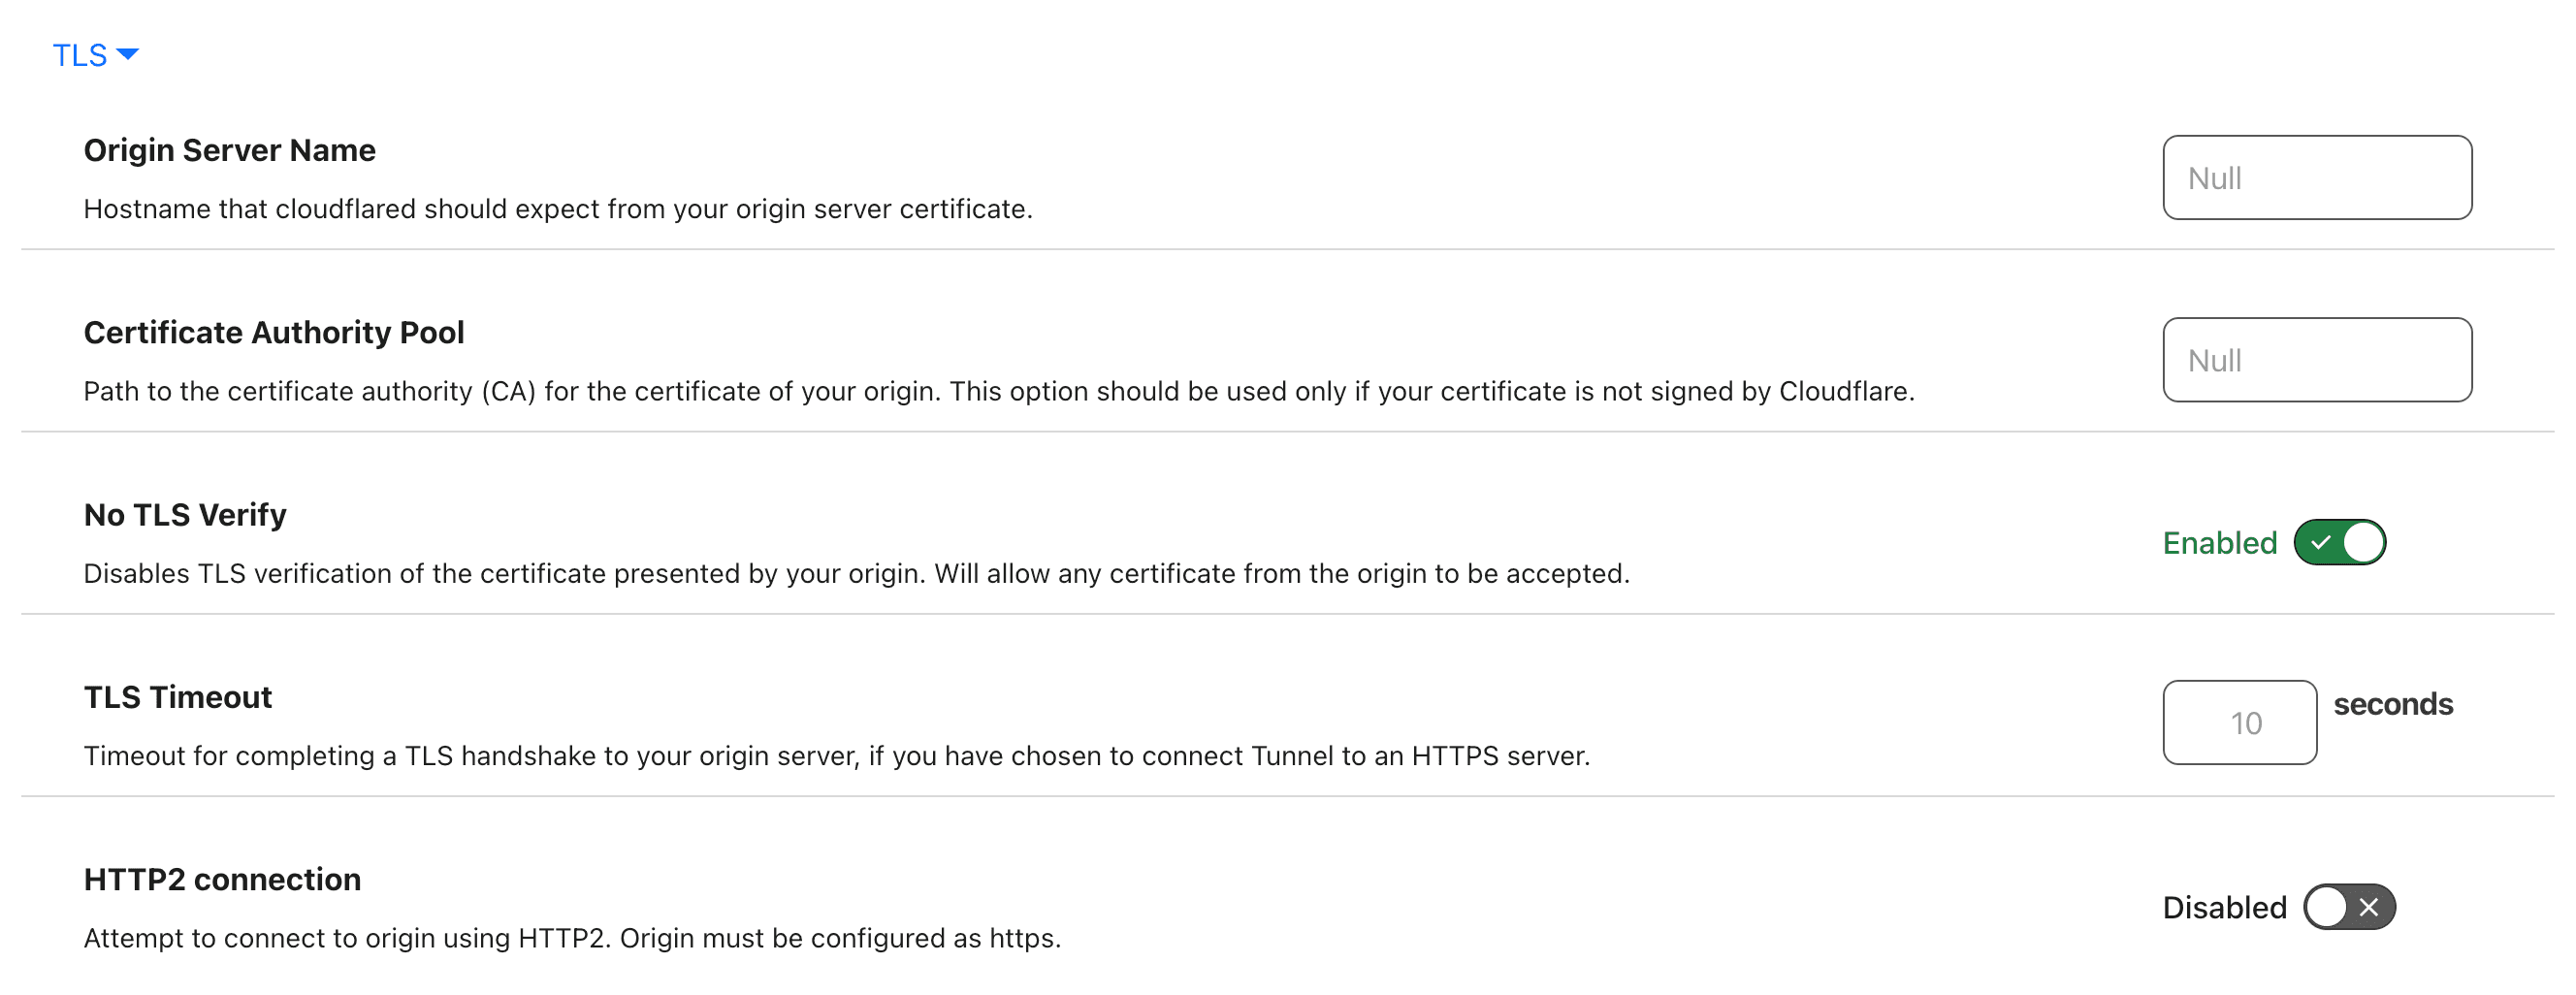Viewport: 2576px width, 995px height.
Task: Click the TLS Timeout heading
Action: [178, 697]
